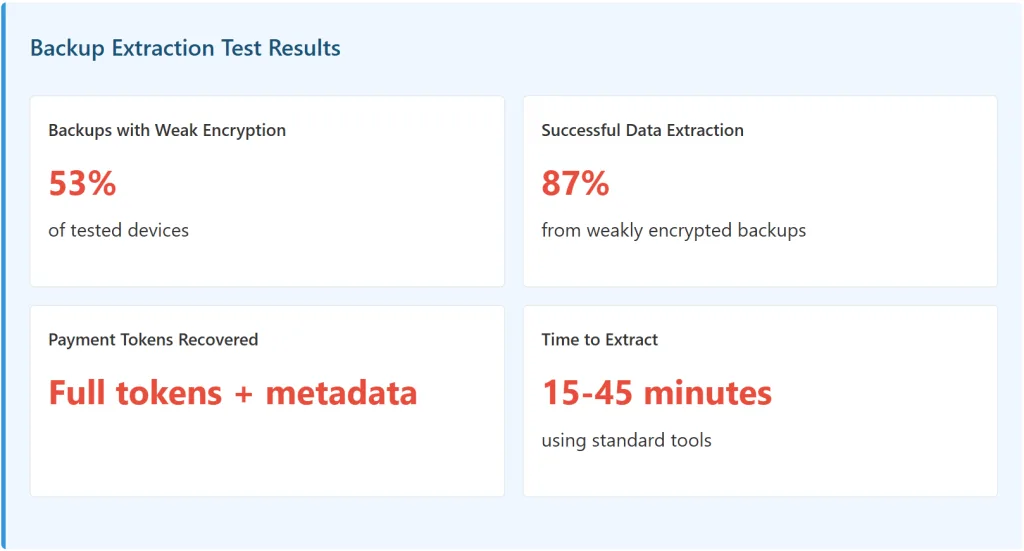The height and width of the screenshot is (551, 1024).
Task: Click the 'Backup Extraction Test Results' heading
Action: tap(185, 48)
